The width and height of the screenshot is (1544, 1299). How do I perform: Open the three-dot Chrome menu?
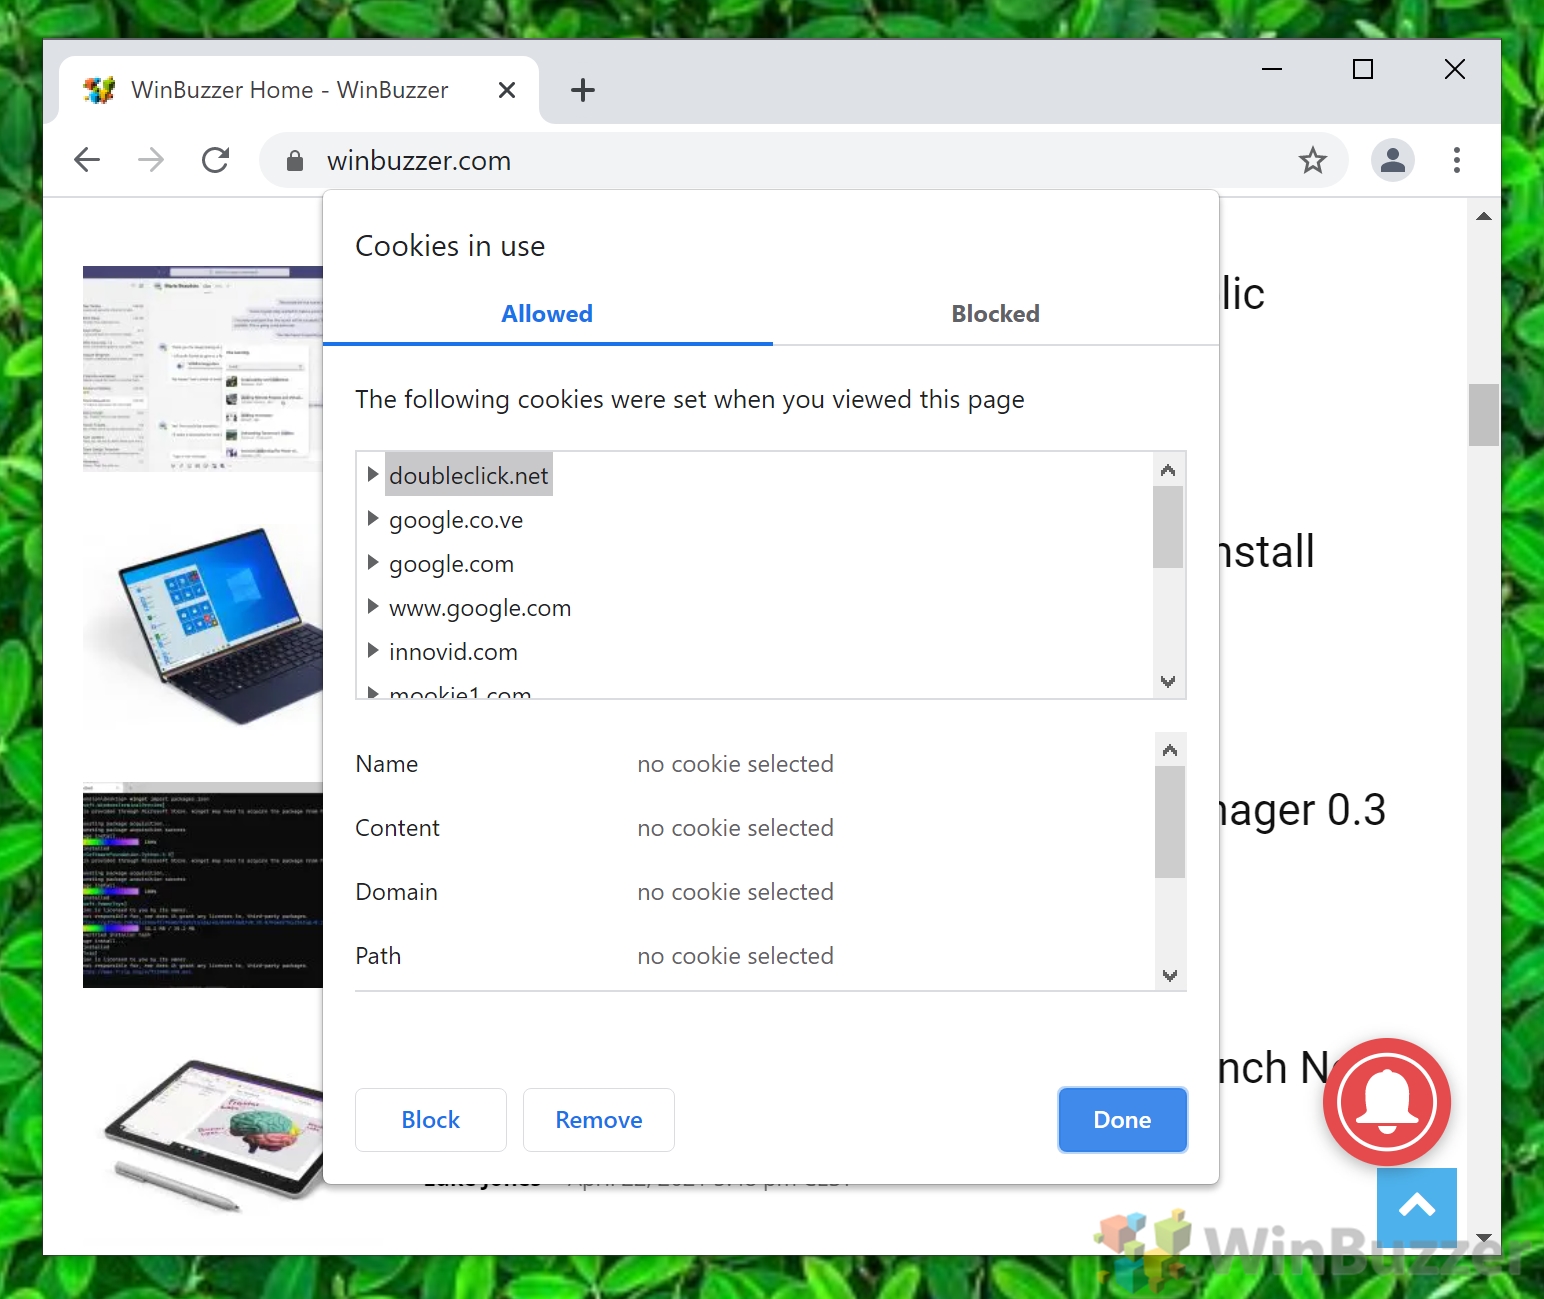click(x=1457, y=160)
